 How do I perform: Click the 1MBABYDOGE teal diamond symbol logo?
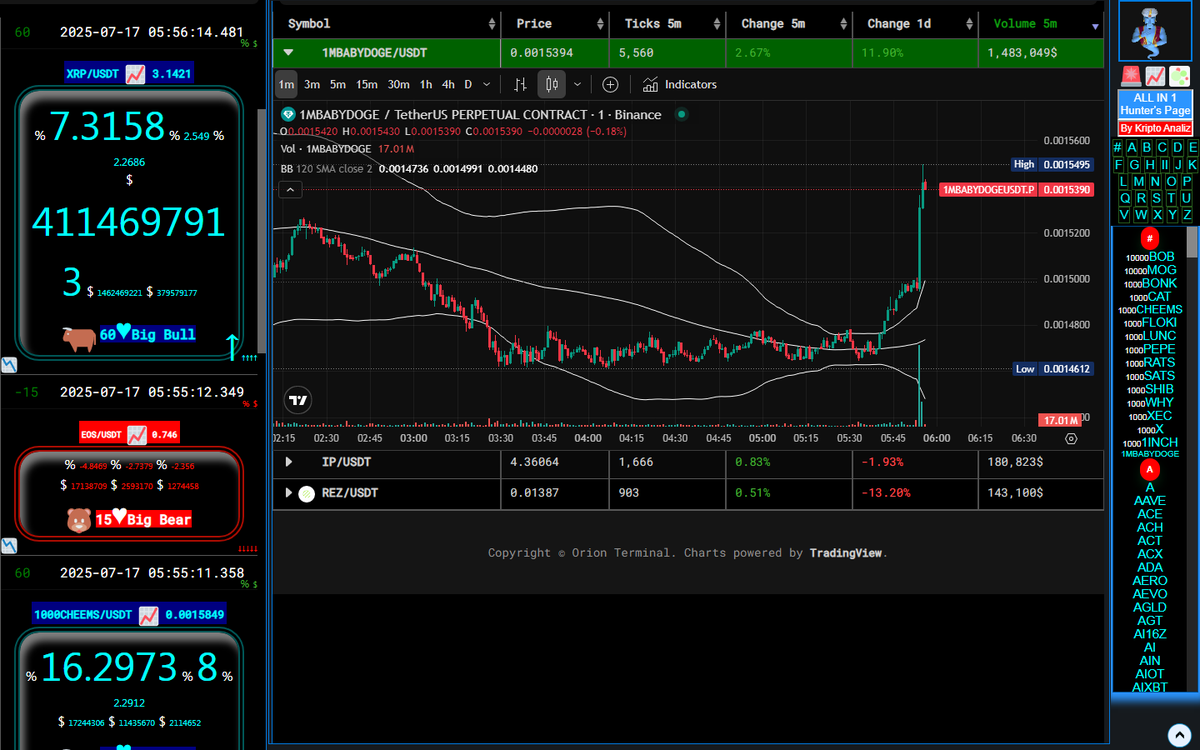[288, 115]
